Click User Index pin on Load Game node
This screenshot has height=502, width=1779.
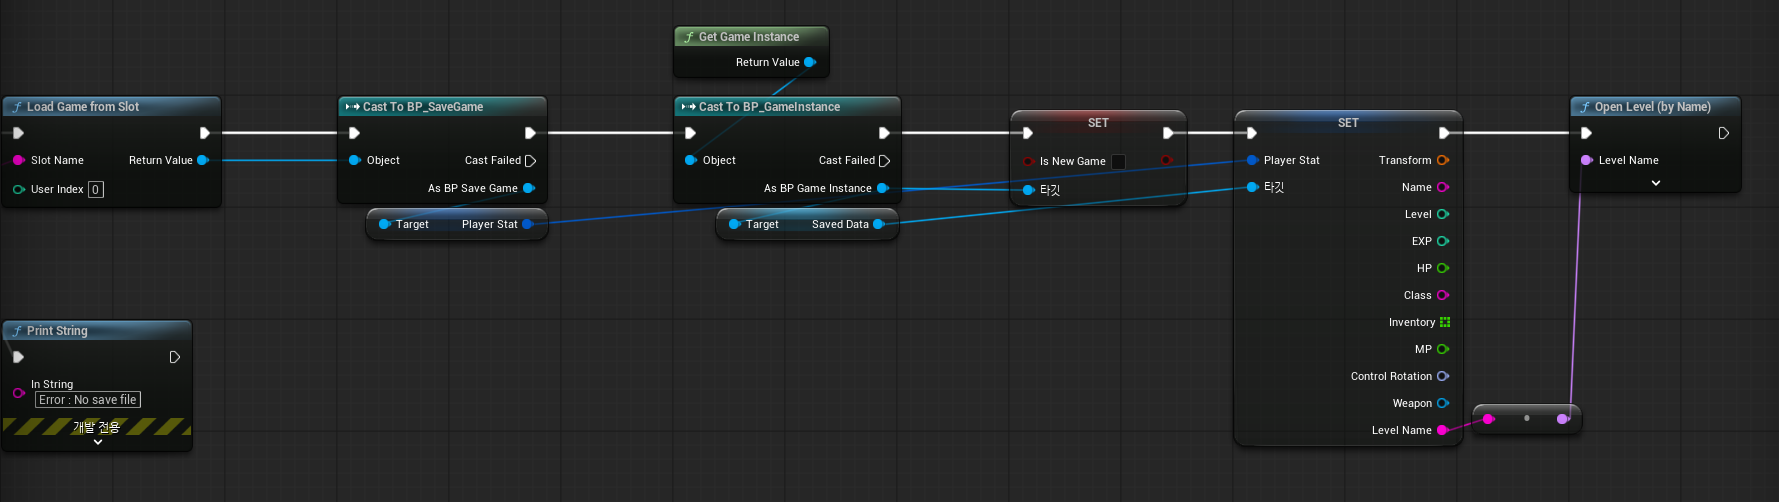click(x=19, y=189)
